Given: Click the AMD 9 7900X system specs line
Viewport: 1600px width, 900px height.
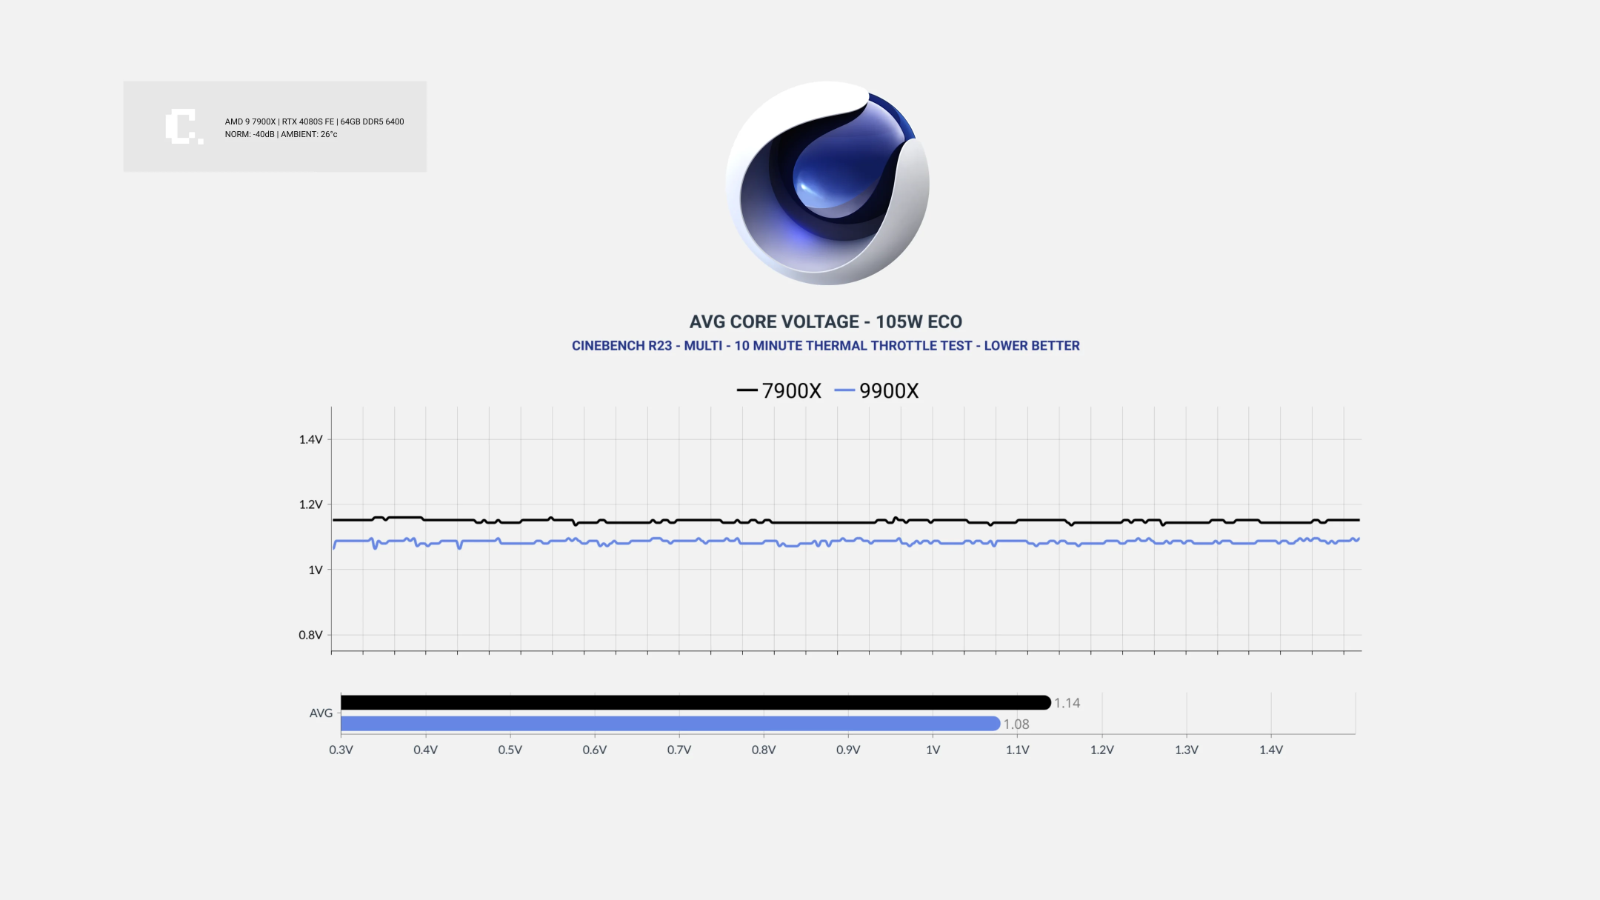Looking at the screenshot, I should coord(315,122).
